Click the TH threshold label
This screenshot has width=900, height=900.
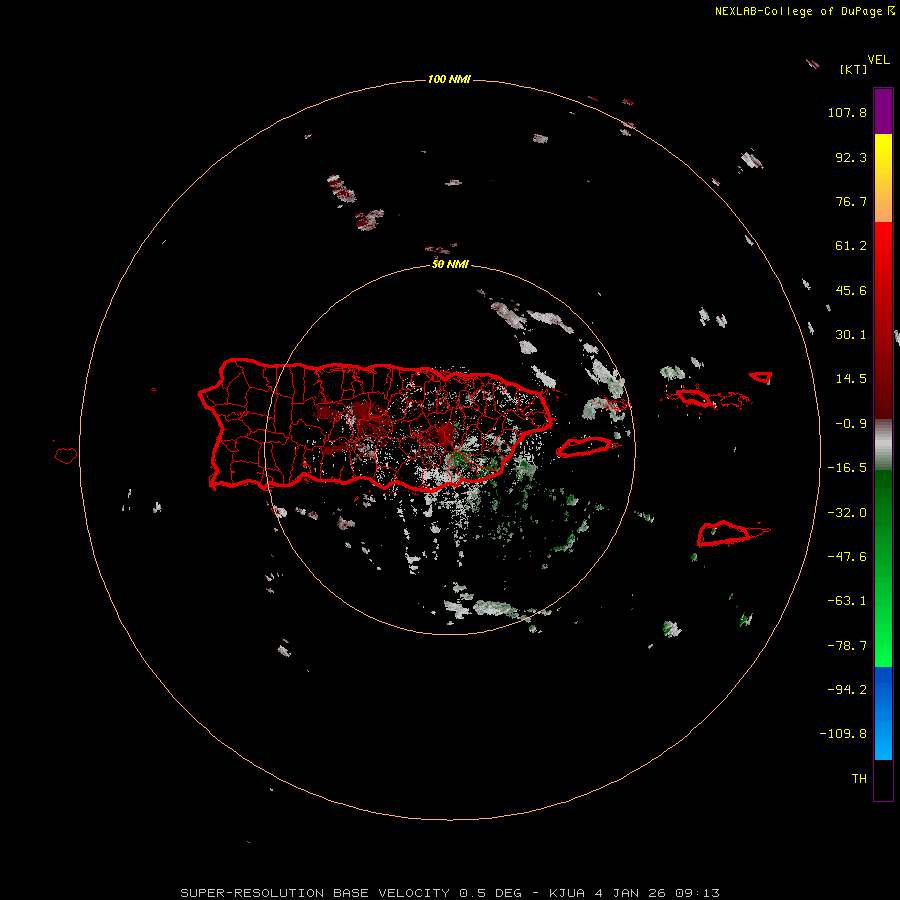(x=859, y=779)
